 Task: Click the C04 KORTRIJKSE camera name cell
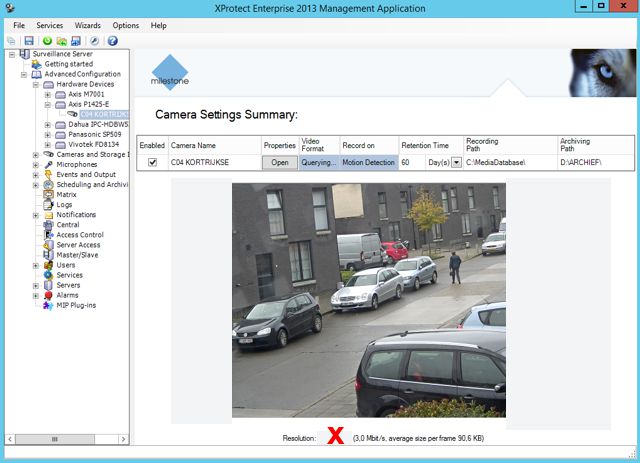215,162
